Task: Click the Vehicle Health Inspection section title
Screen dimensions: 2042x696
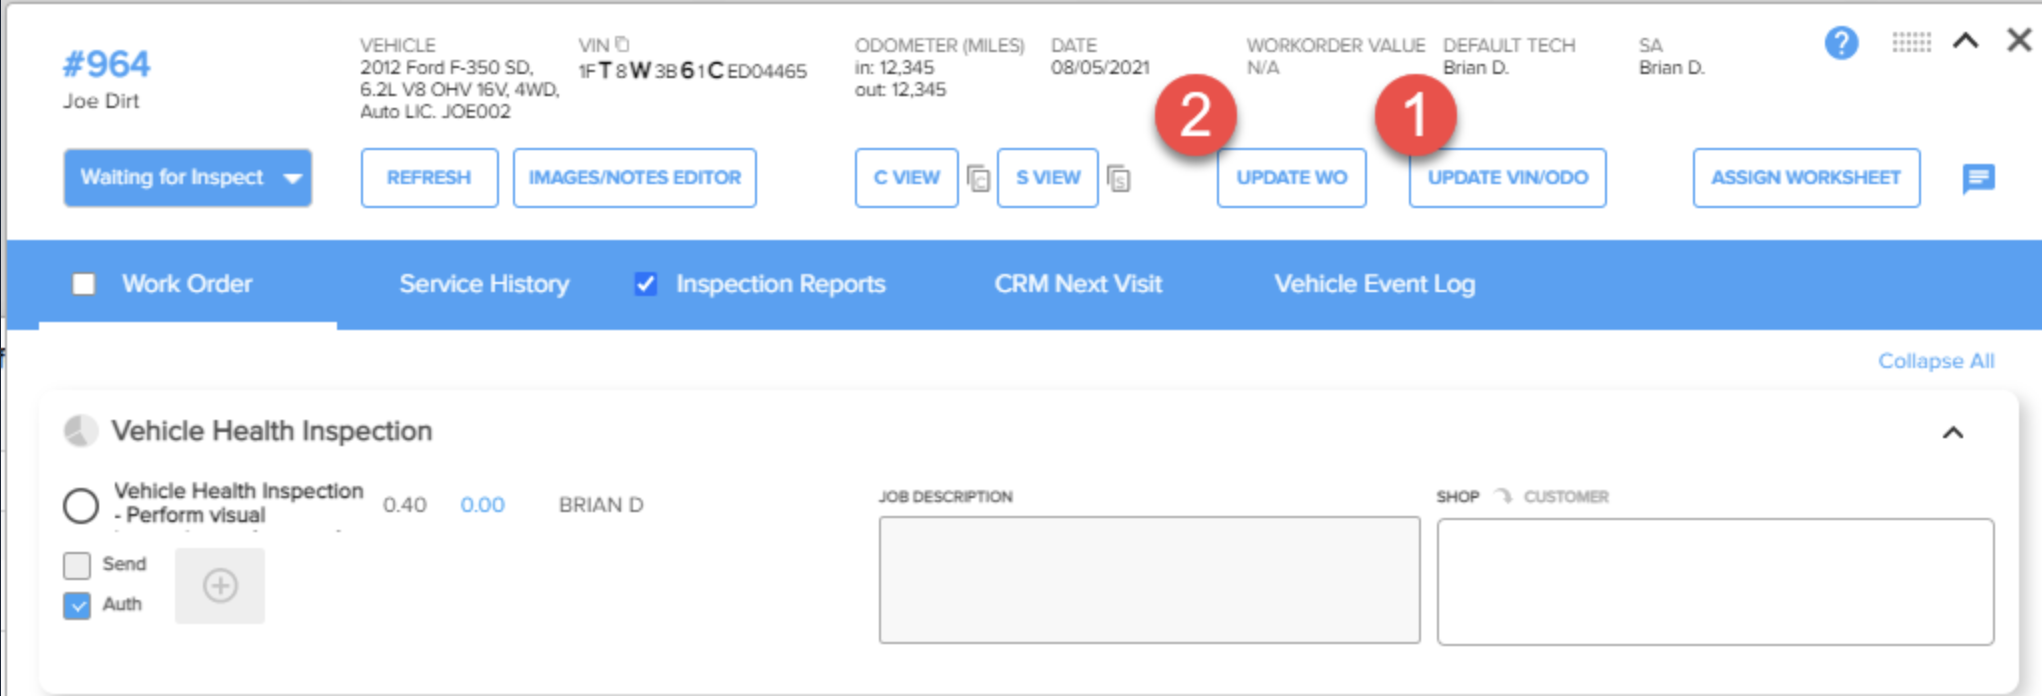Action: (x=272, y=431)
